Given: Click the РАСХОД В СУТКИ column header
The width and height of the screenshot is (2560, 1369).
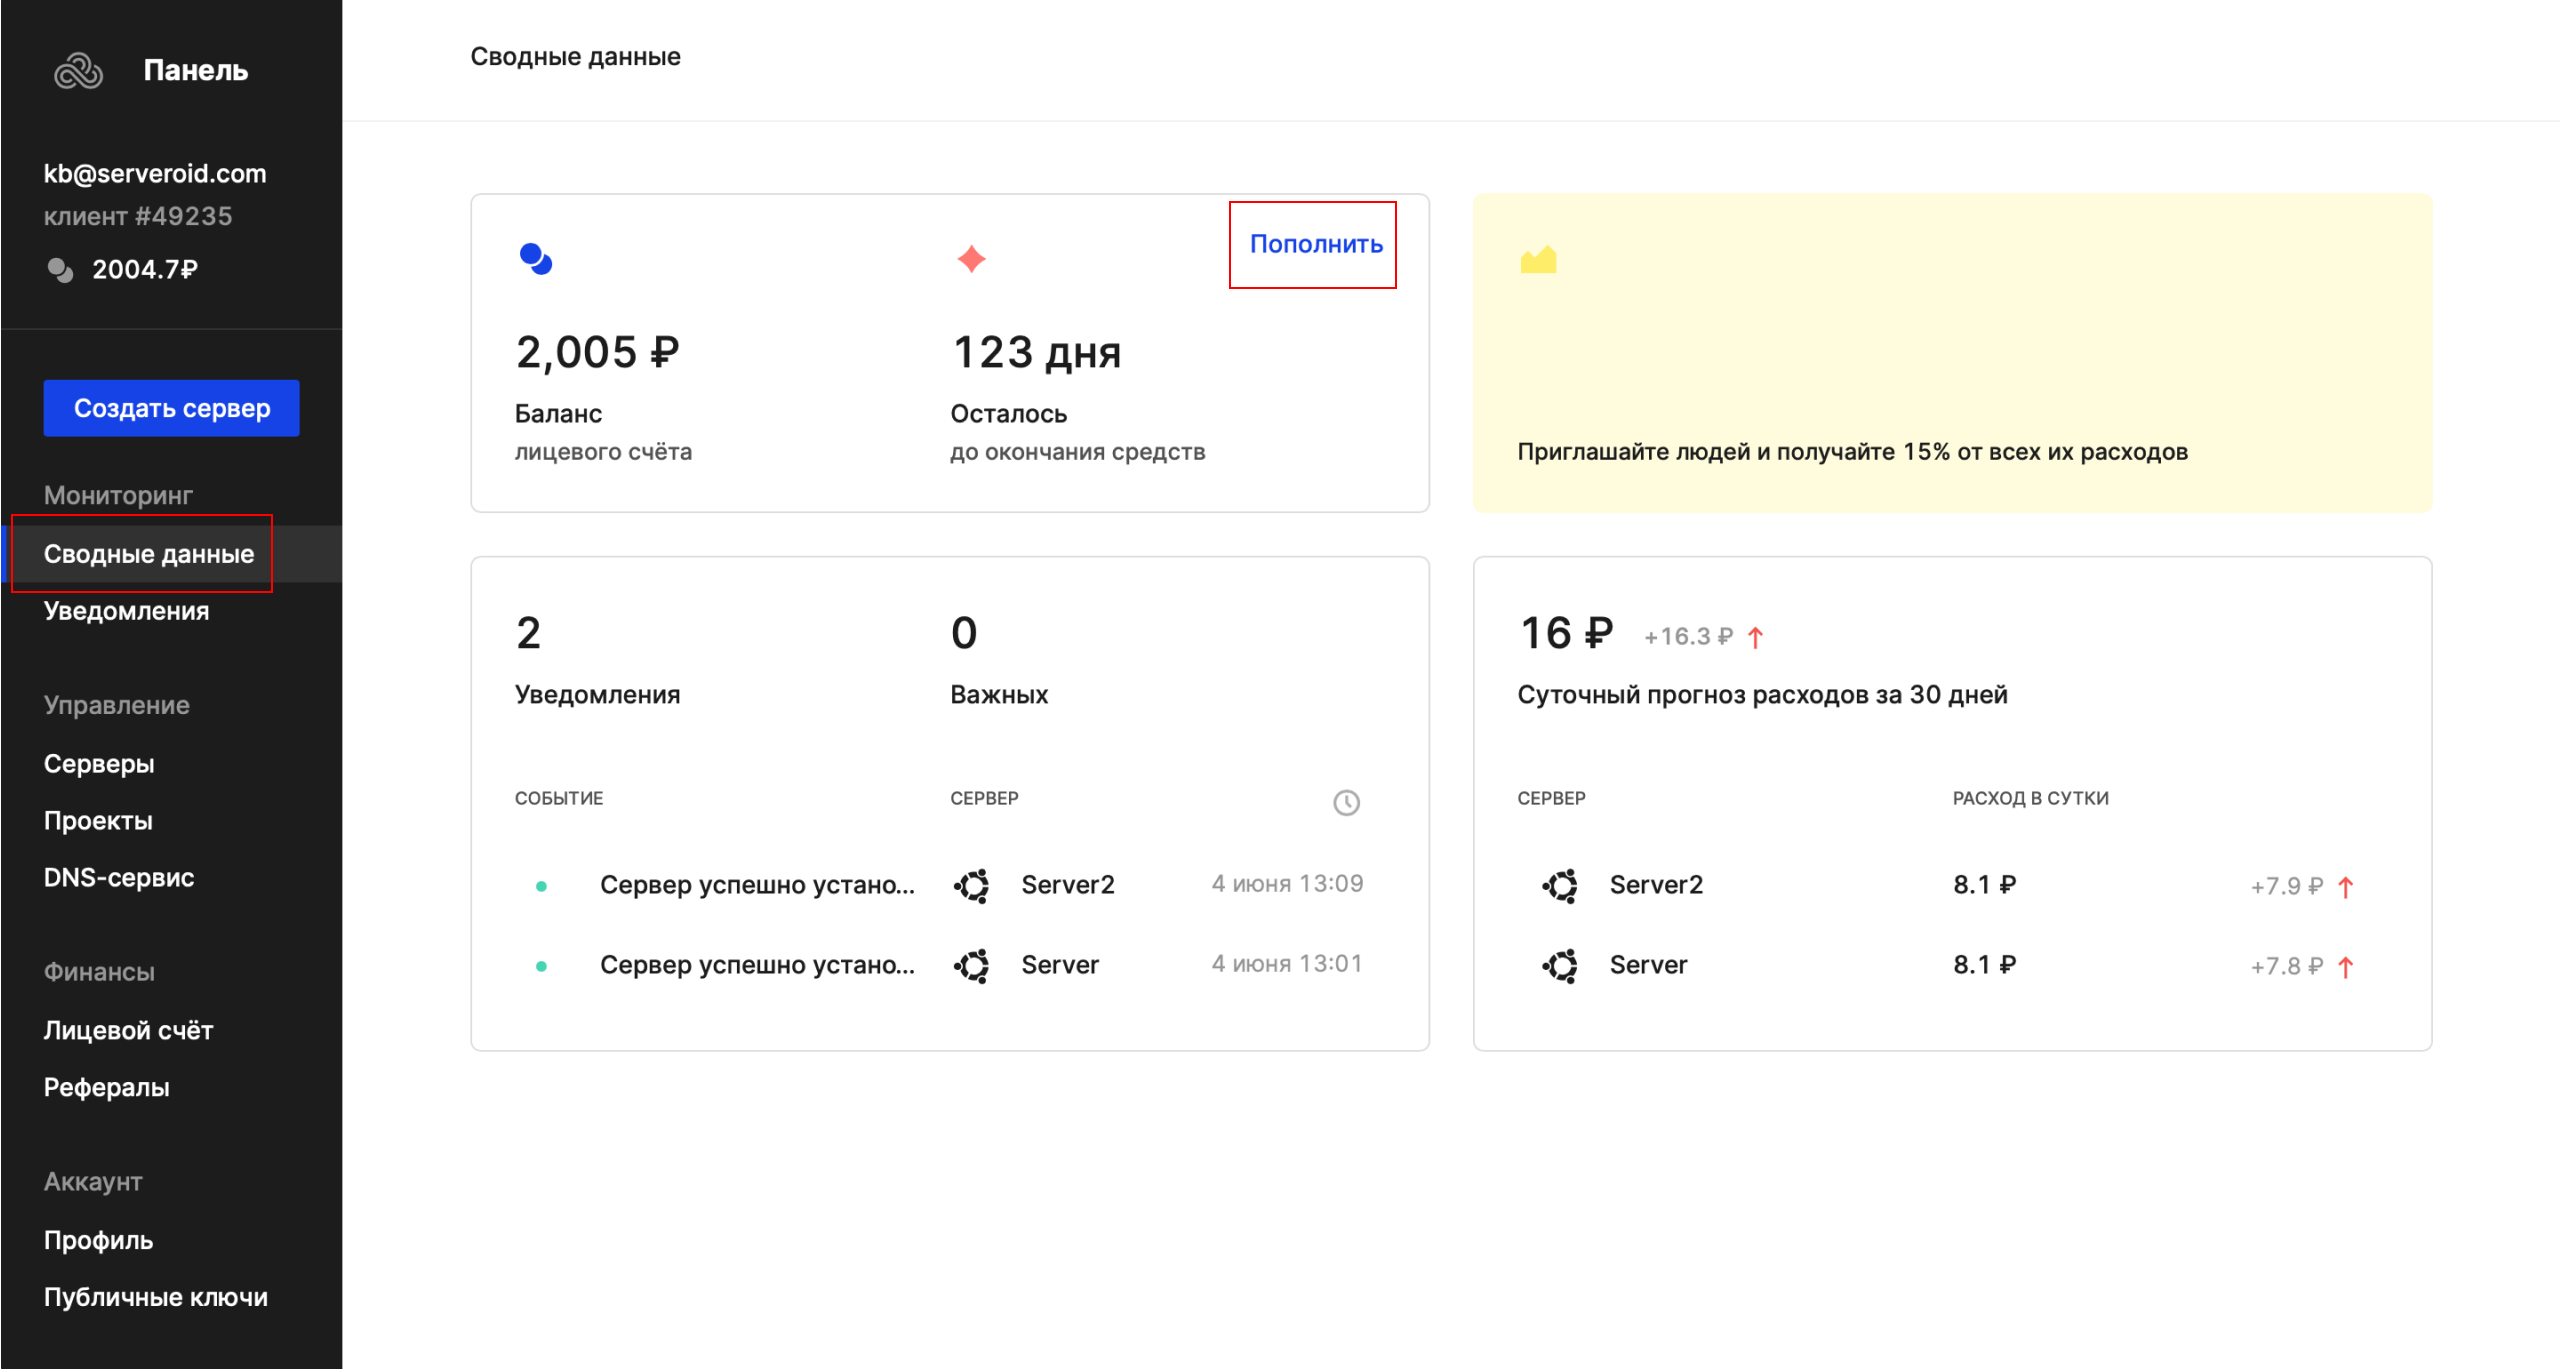Looking at the screenshot, I should [x=2030, y=798].
